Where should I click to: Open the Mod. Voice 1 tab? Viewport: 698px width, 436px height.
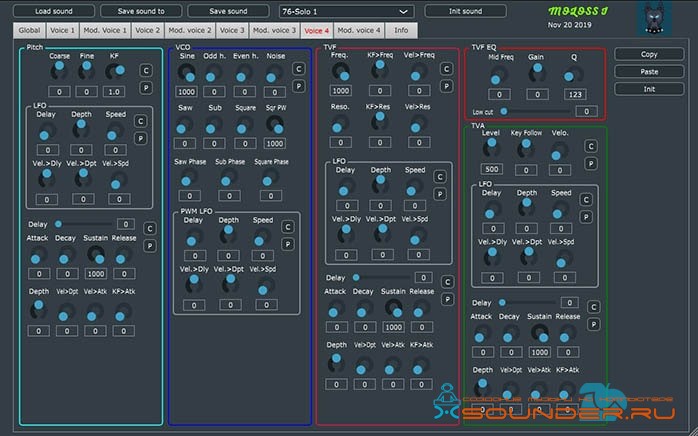coord(105,30)
